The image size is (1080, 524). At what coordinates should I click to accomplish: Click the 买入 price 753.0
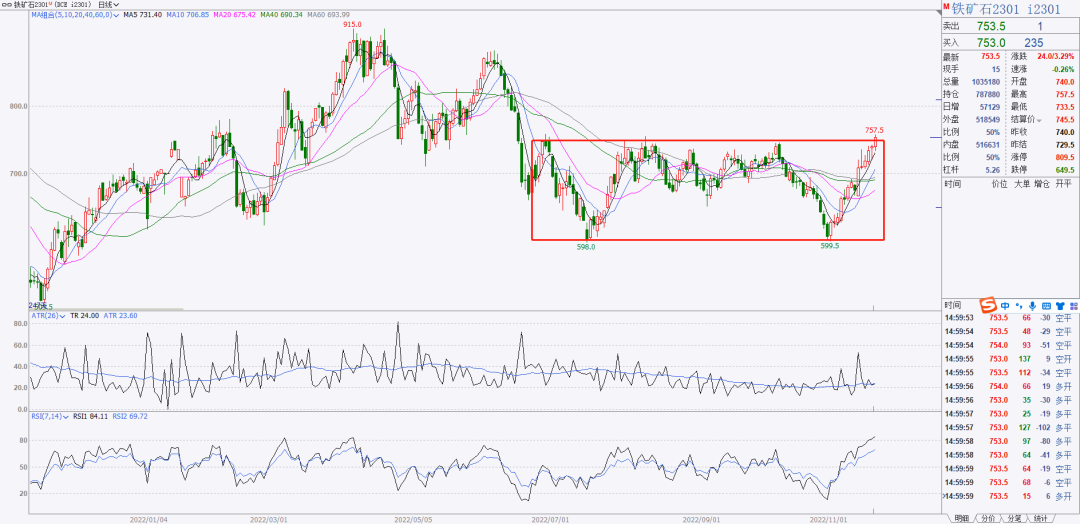click(x=992, y=43)
